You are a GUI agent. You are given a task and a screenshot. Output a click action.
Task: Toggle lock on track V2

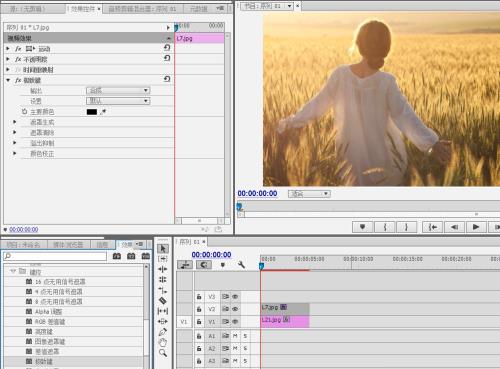tap(199, 309)
